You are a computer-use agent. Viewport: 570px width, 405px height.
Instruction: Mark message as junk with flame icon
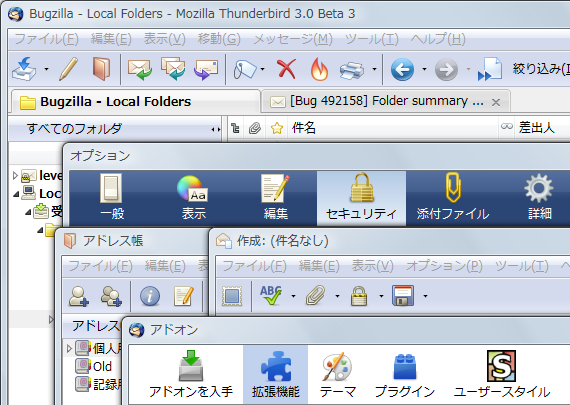[319, 68]
